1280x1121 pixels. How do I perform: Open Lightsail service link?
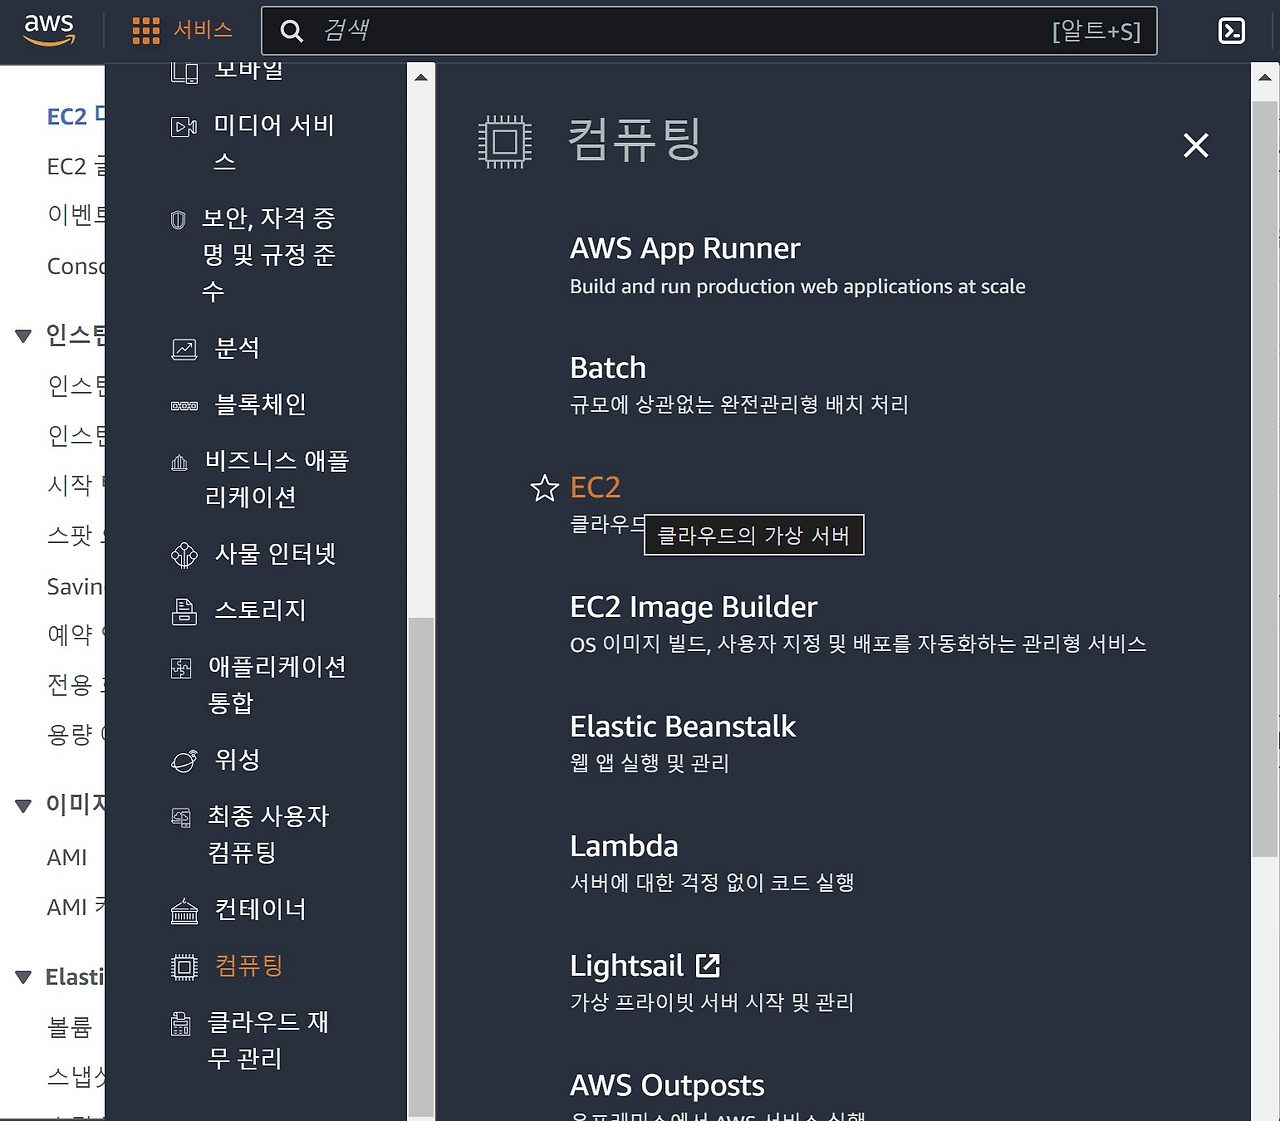(626, 966)
